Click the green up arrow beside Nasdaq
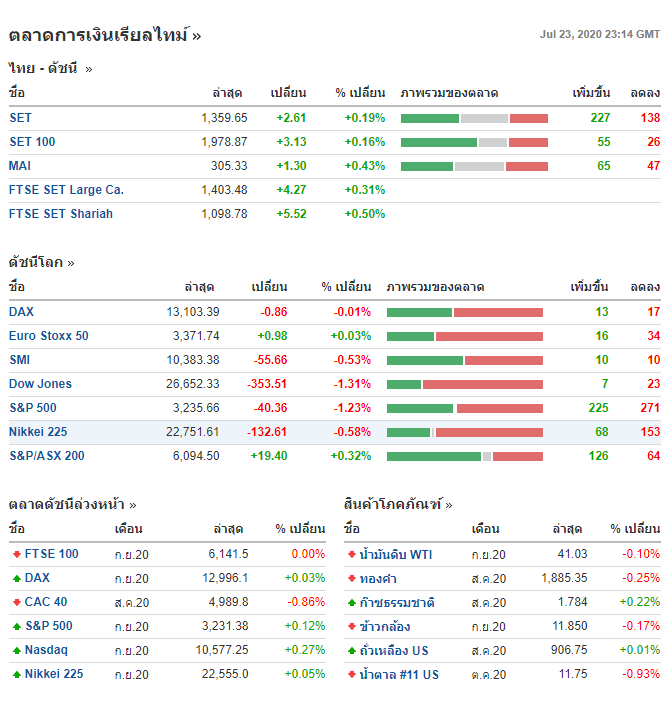This screenshot has width=672, height=715. click(16, 650)
